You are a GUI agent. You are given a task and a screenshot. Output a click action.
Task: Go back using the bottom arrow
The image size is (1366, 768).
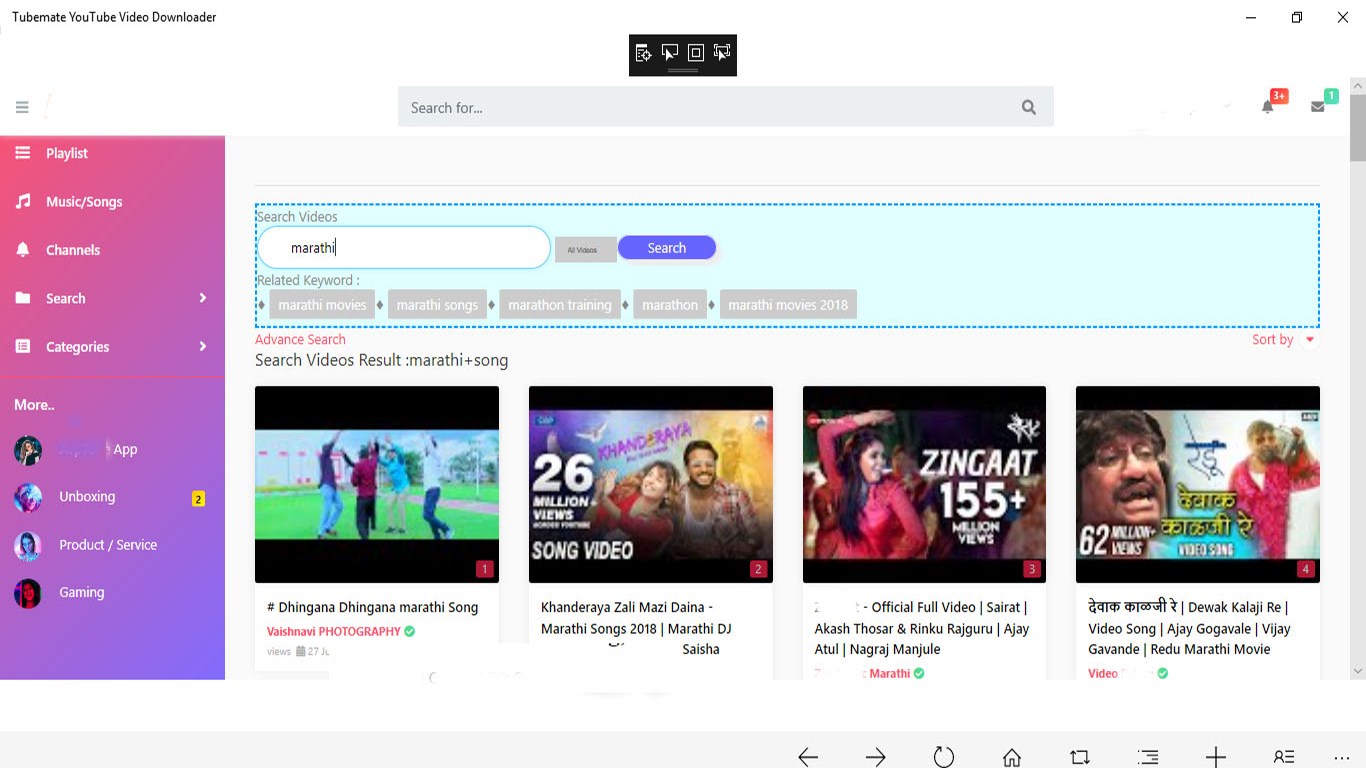[x=808, y=757]
